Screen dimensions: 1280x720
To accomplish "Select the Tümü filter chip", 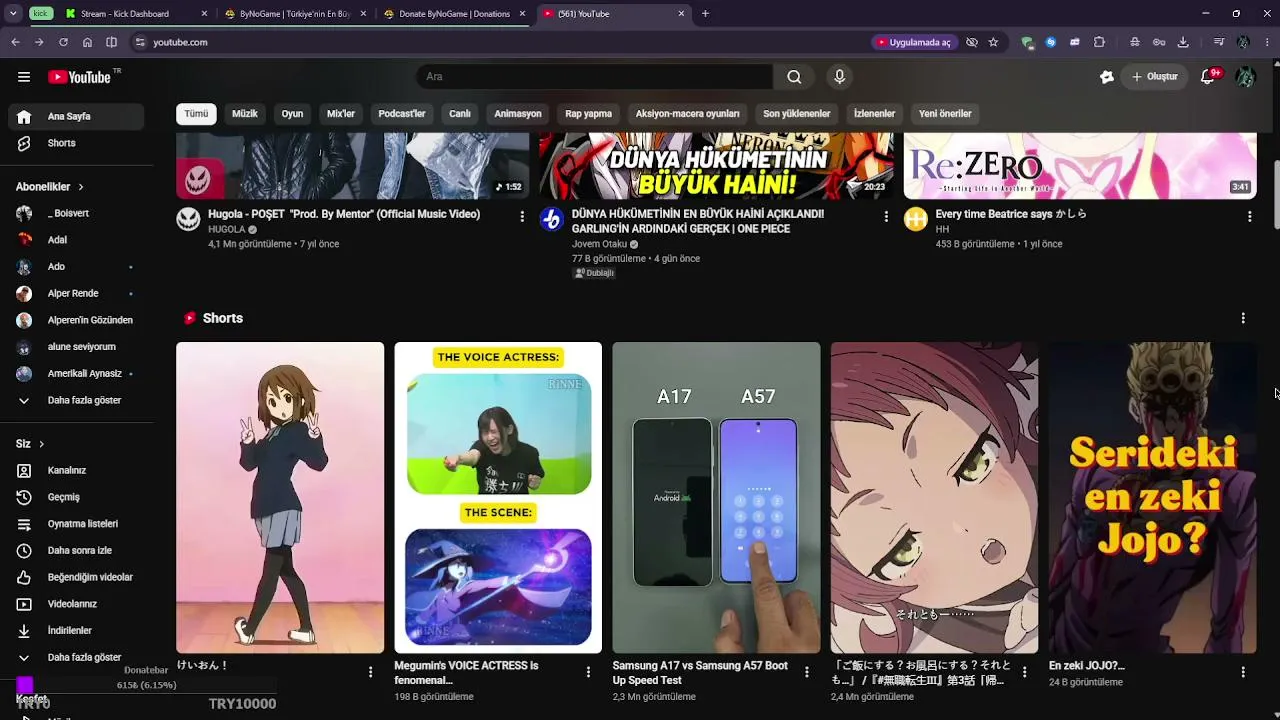I will pos(196,114).
